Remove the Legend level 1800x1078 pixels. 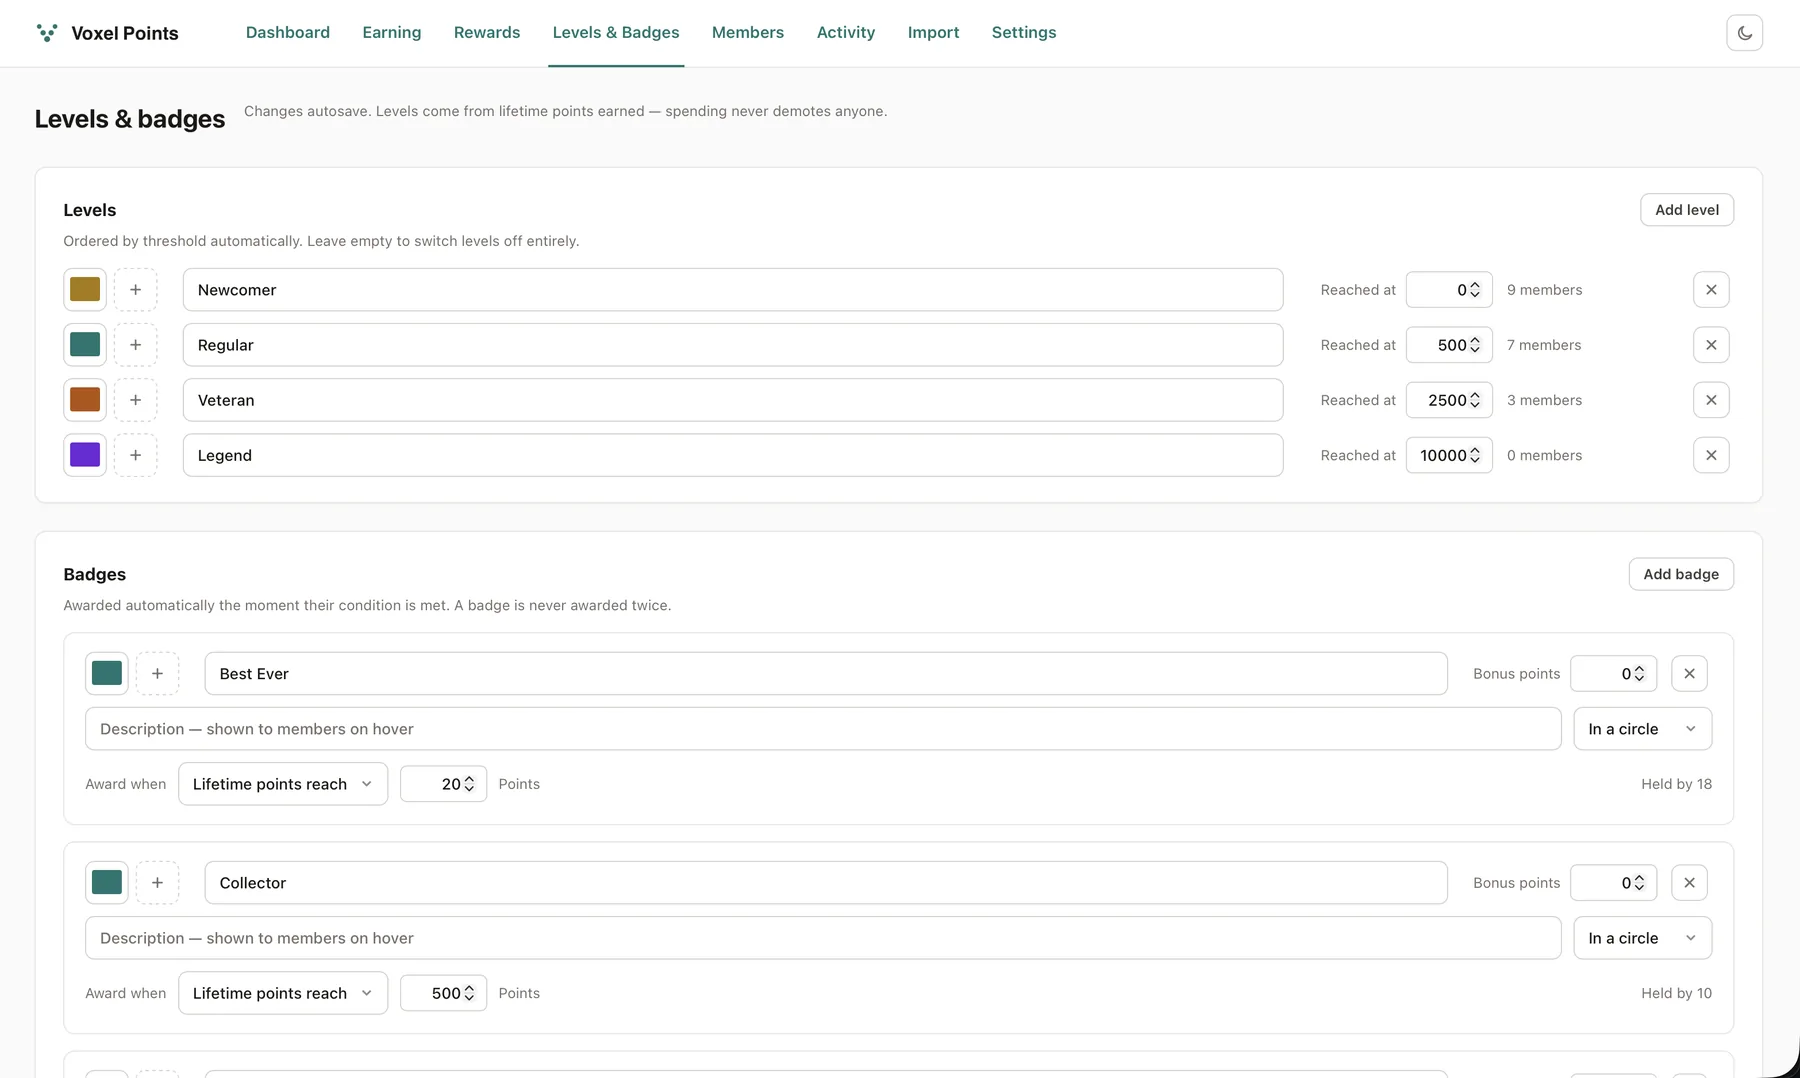tap(1711, 455)
